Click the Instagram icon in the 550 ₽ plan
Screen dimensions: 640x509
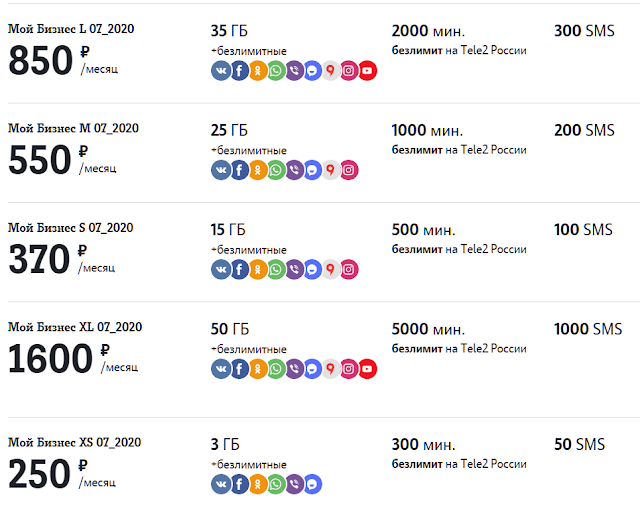click(x=349, y=170)
